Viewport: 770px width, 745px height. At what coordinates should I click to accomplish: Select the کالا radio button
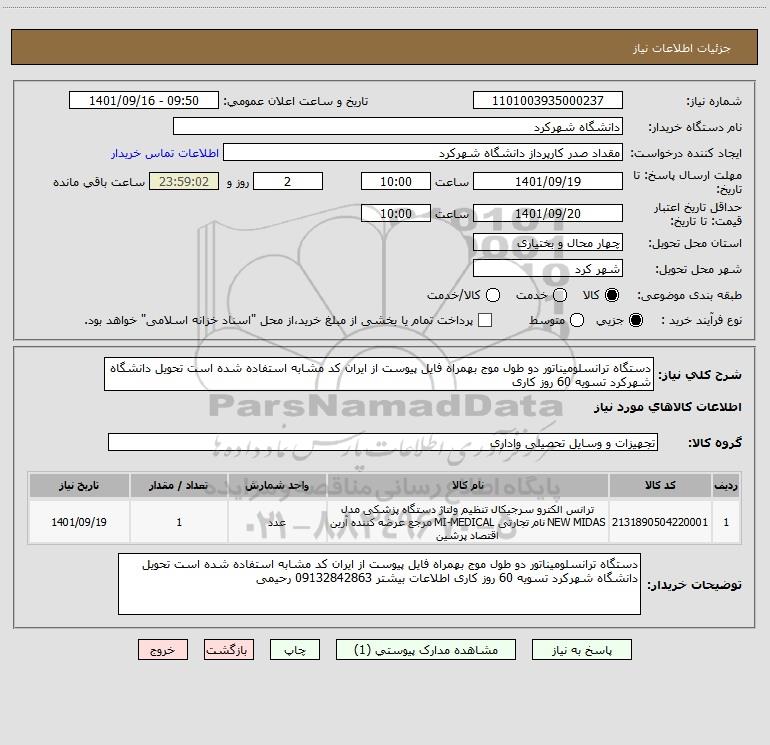tap(612, 295)
